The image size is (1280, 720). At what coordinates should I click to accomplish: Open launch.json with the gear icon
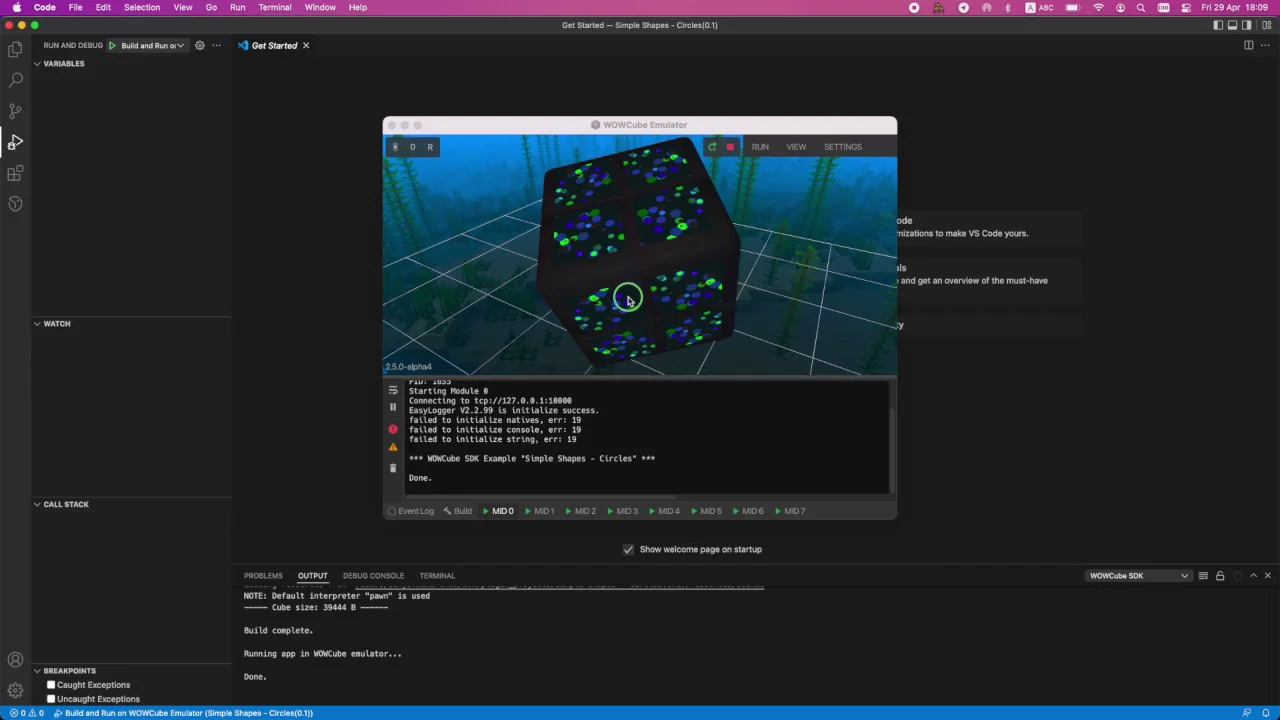click(199, 45)
